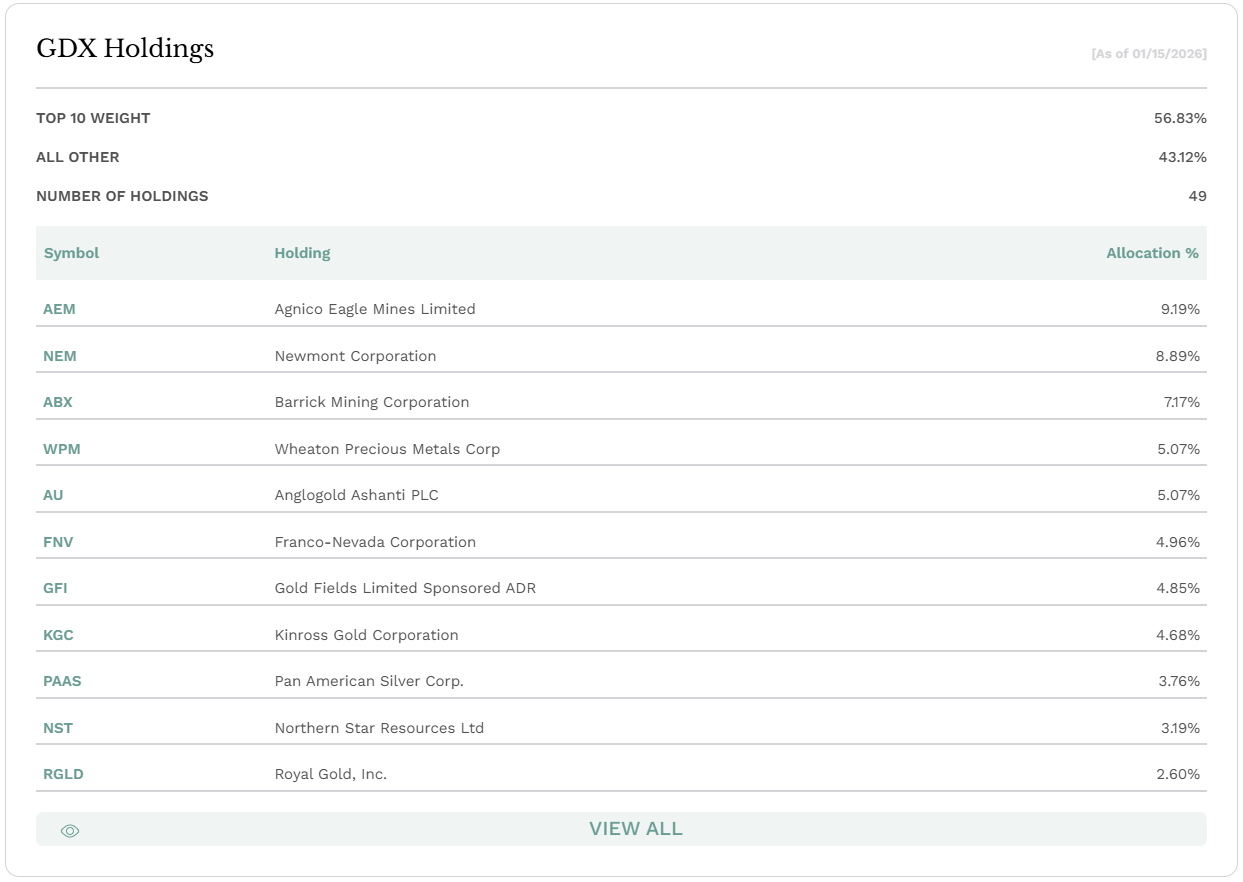The height and width of the screenshot is (882, 1243).
Task: Select the Agnico Eagle Mines Limited holding name
Action: (375, 309)
